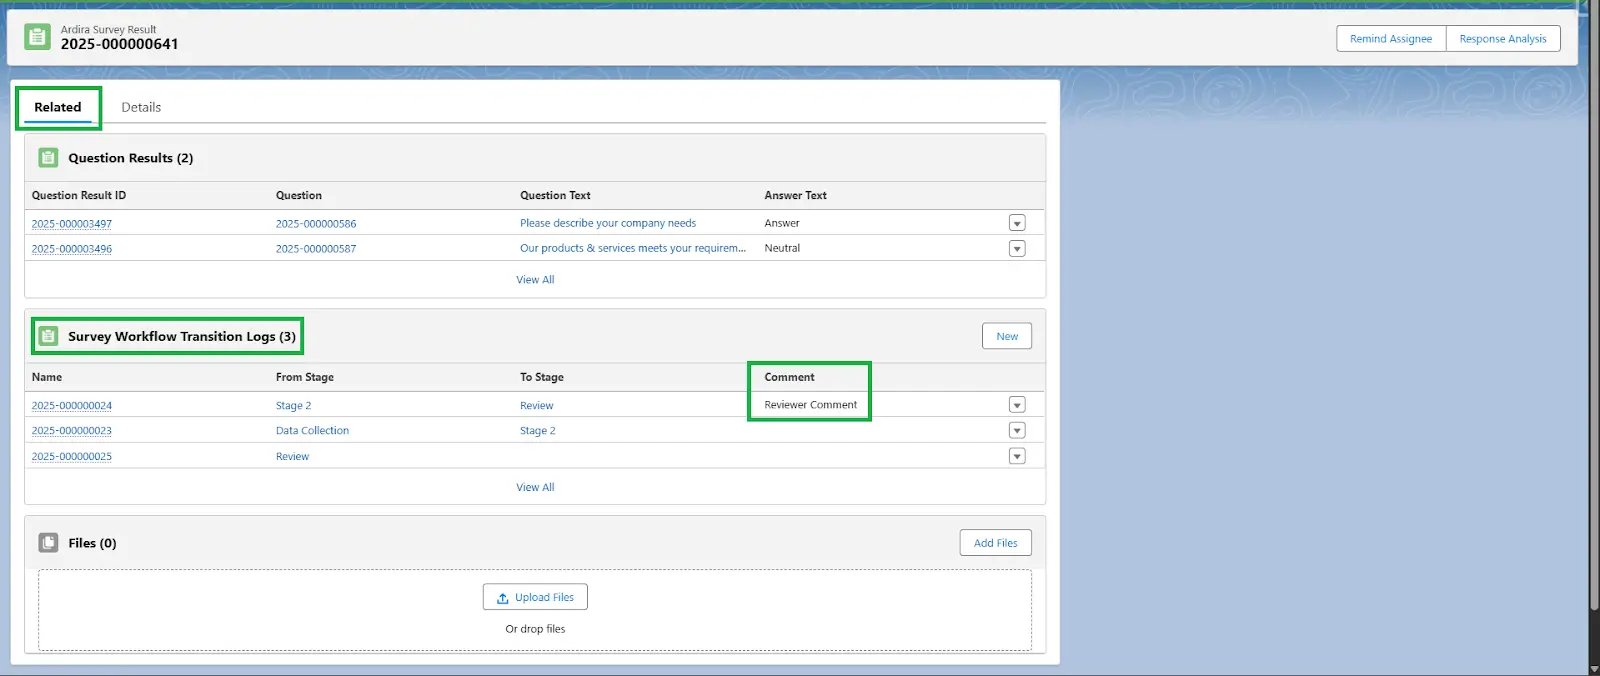Click the 'Reviewer Comment' cell

point(811,405)
